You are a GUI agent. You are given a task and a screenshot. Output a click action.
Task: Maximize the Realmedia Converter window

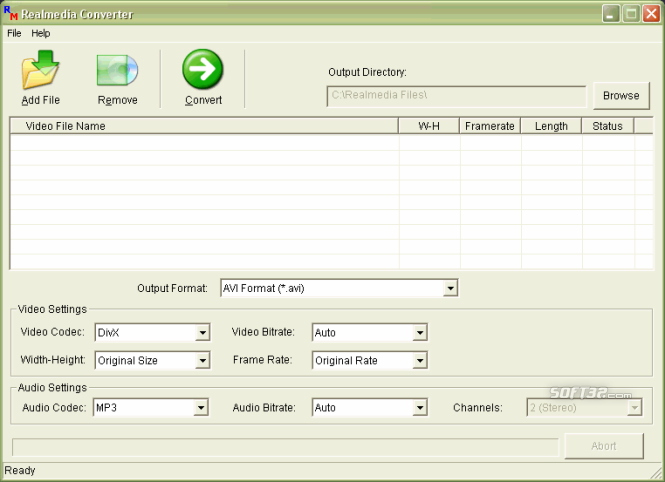pos(631,14)
